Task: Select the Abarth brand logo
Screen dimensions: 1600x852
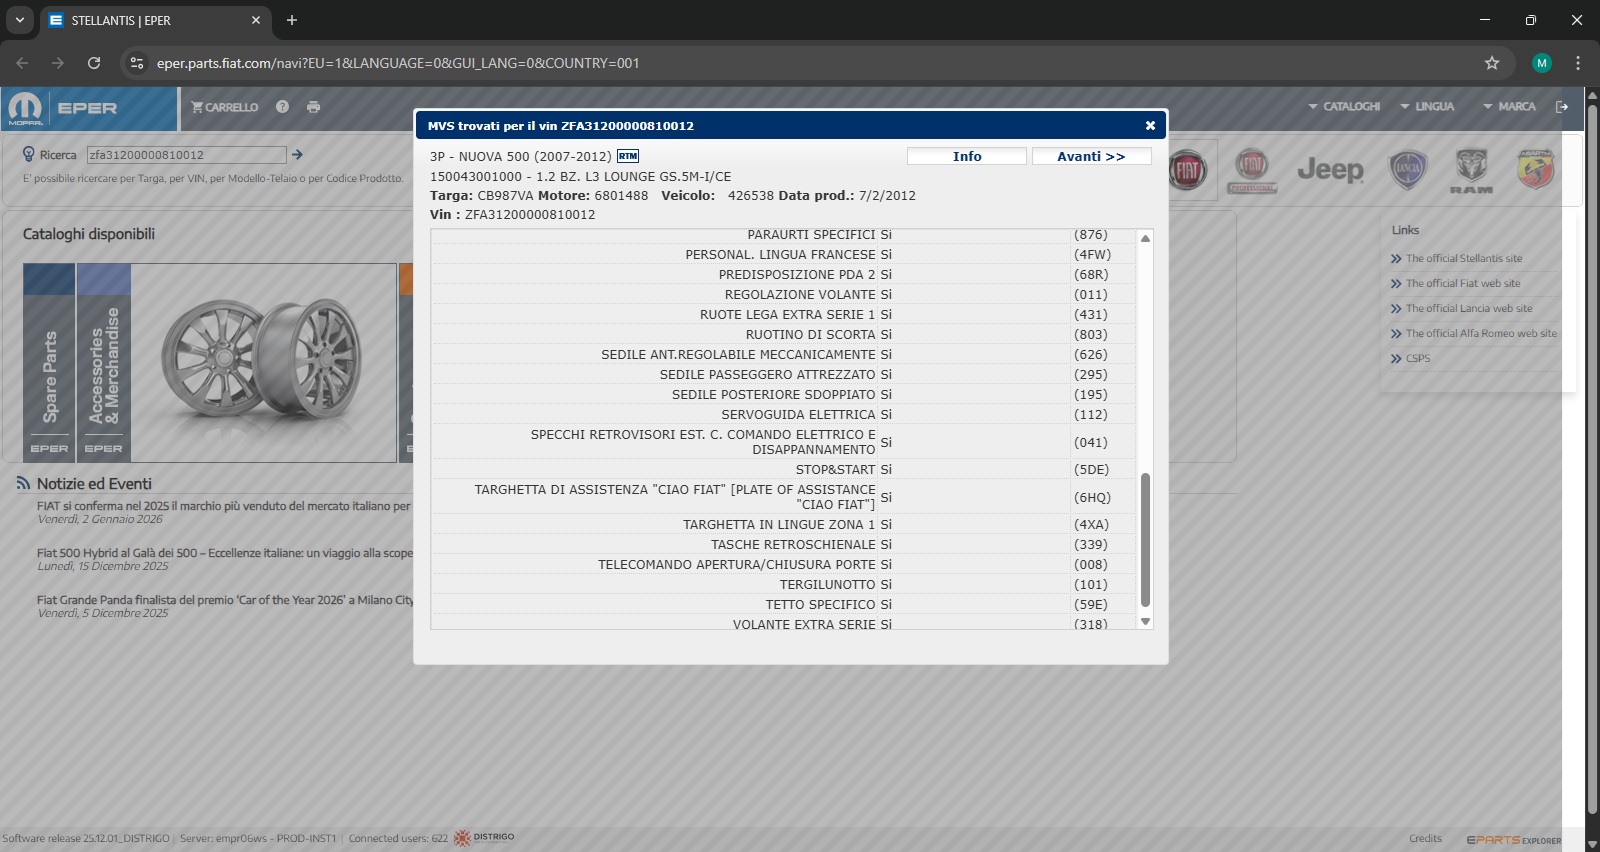Action: pos(1536,170)
